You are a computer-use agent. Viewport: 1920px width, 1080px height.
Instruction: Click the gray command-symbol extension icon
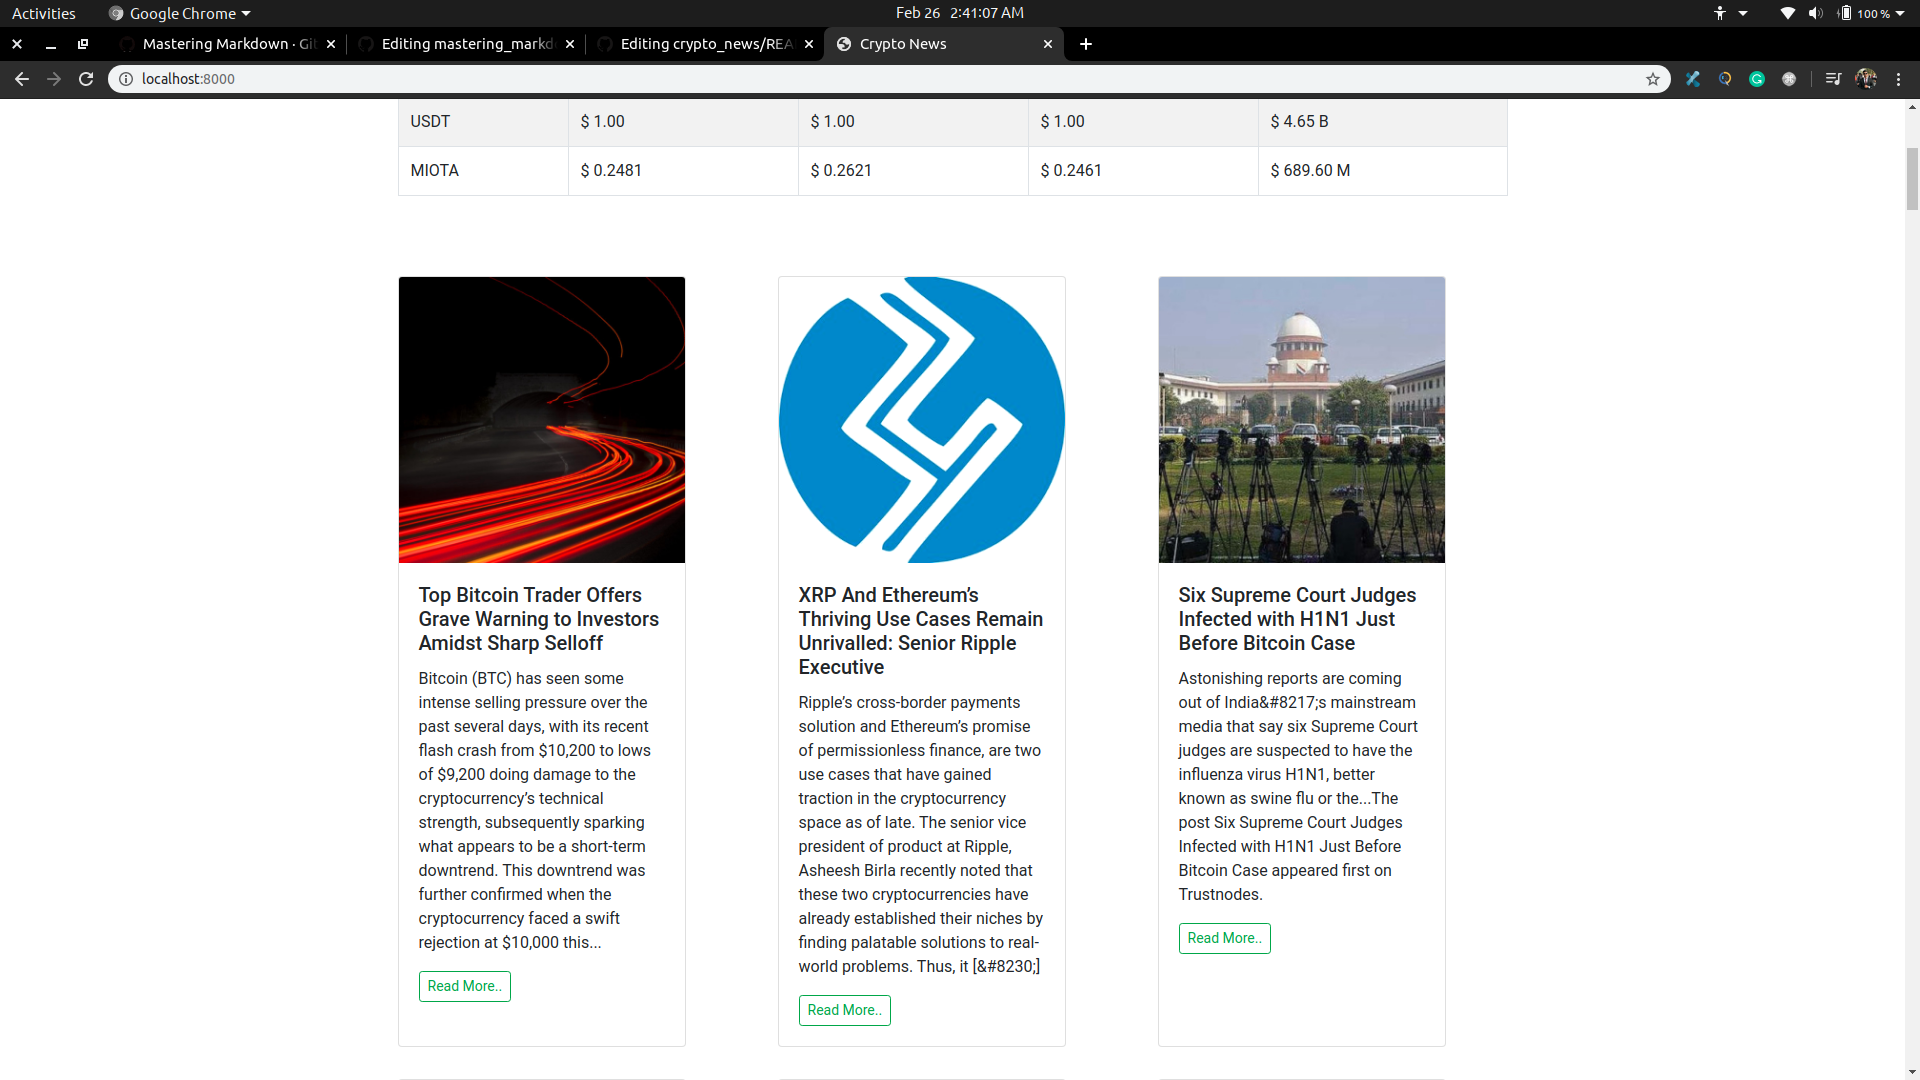pyautogui.click(x=1789, y=79)
